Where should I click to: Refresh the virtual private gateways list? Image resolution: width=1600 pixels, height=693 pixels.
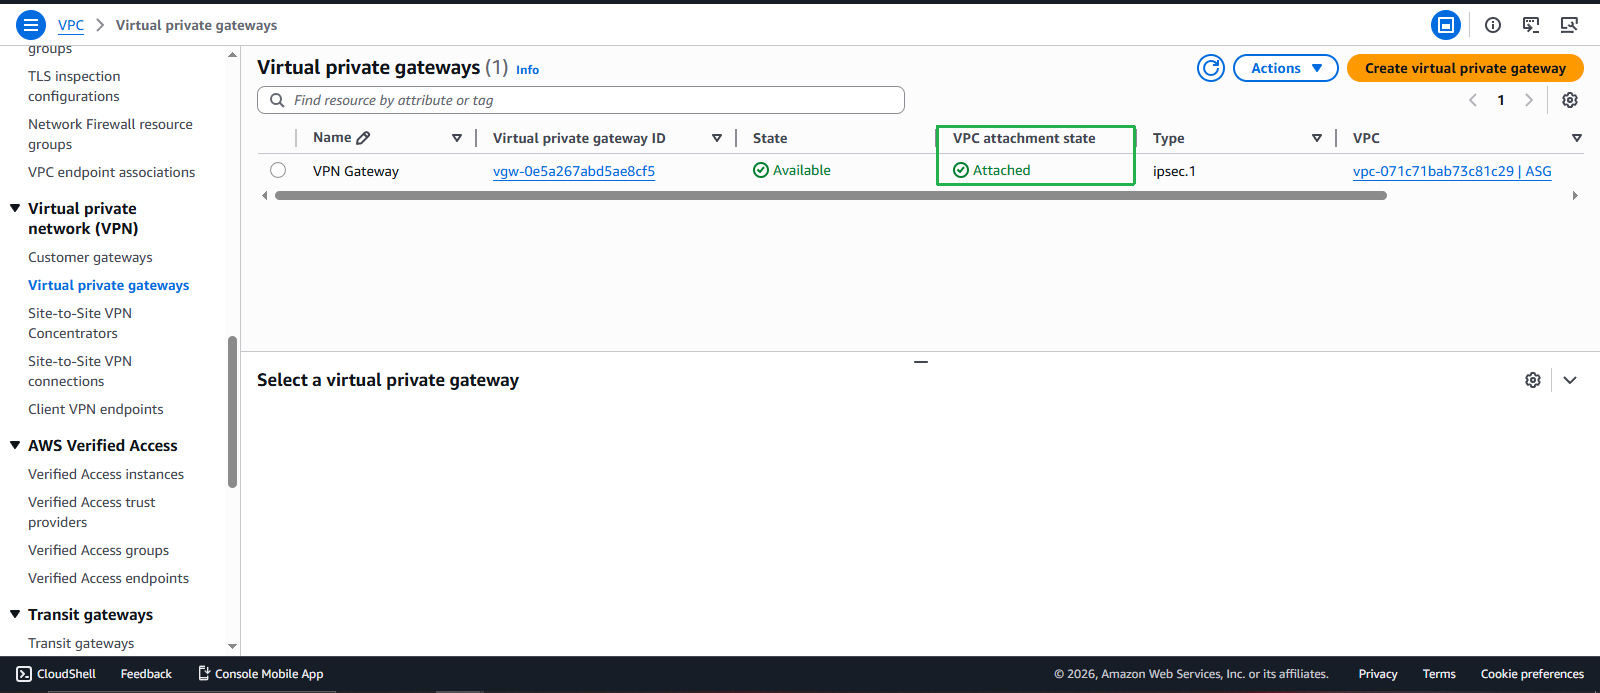pyautogui.click(x=1211, y=68)
